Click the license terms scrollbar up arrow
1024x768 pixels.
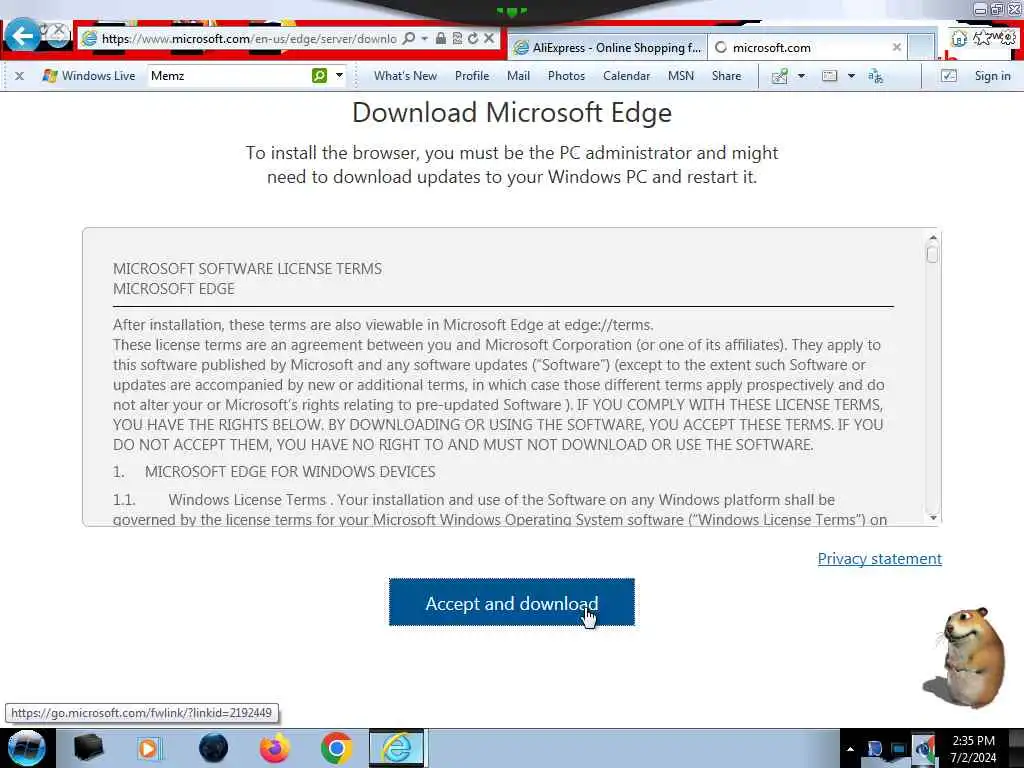(933, 238)
